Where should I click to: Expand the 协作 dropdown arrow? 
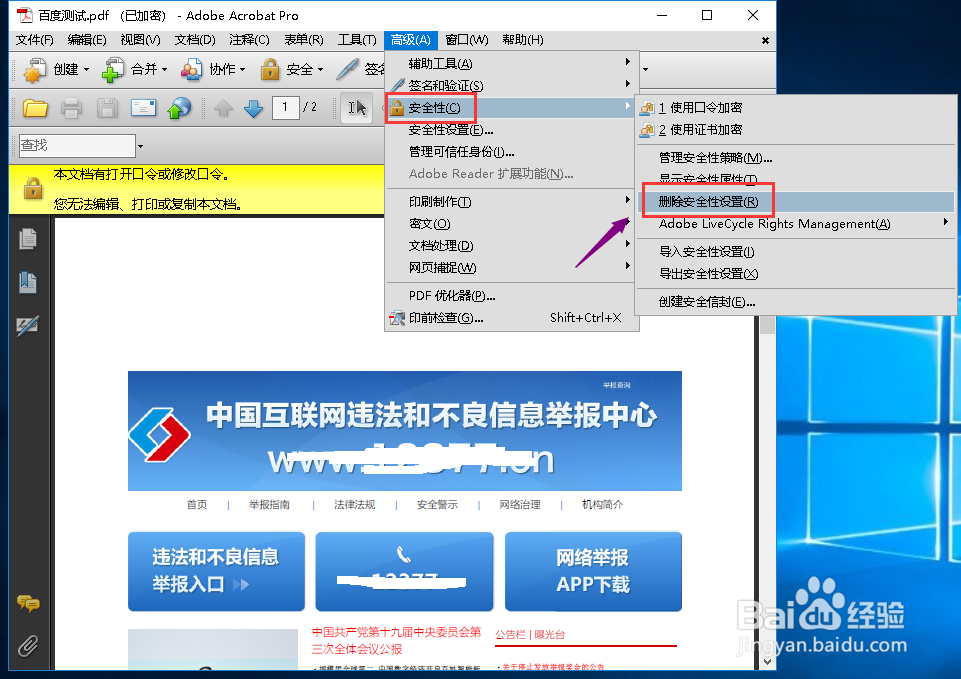[x=243, y=70]
